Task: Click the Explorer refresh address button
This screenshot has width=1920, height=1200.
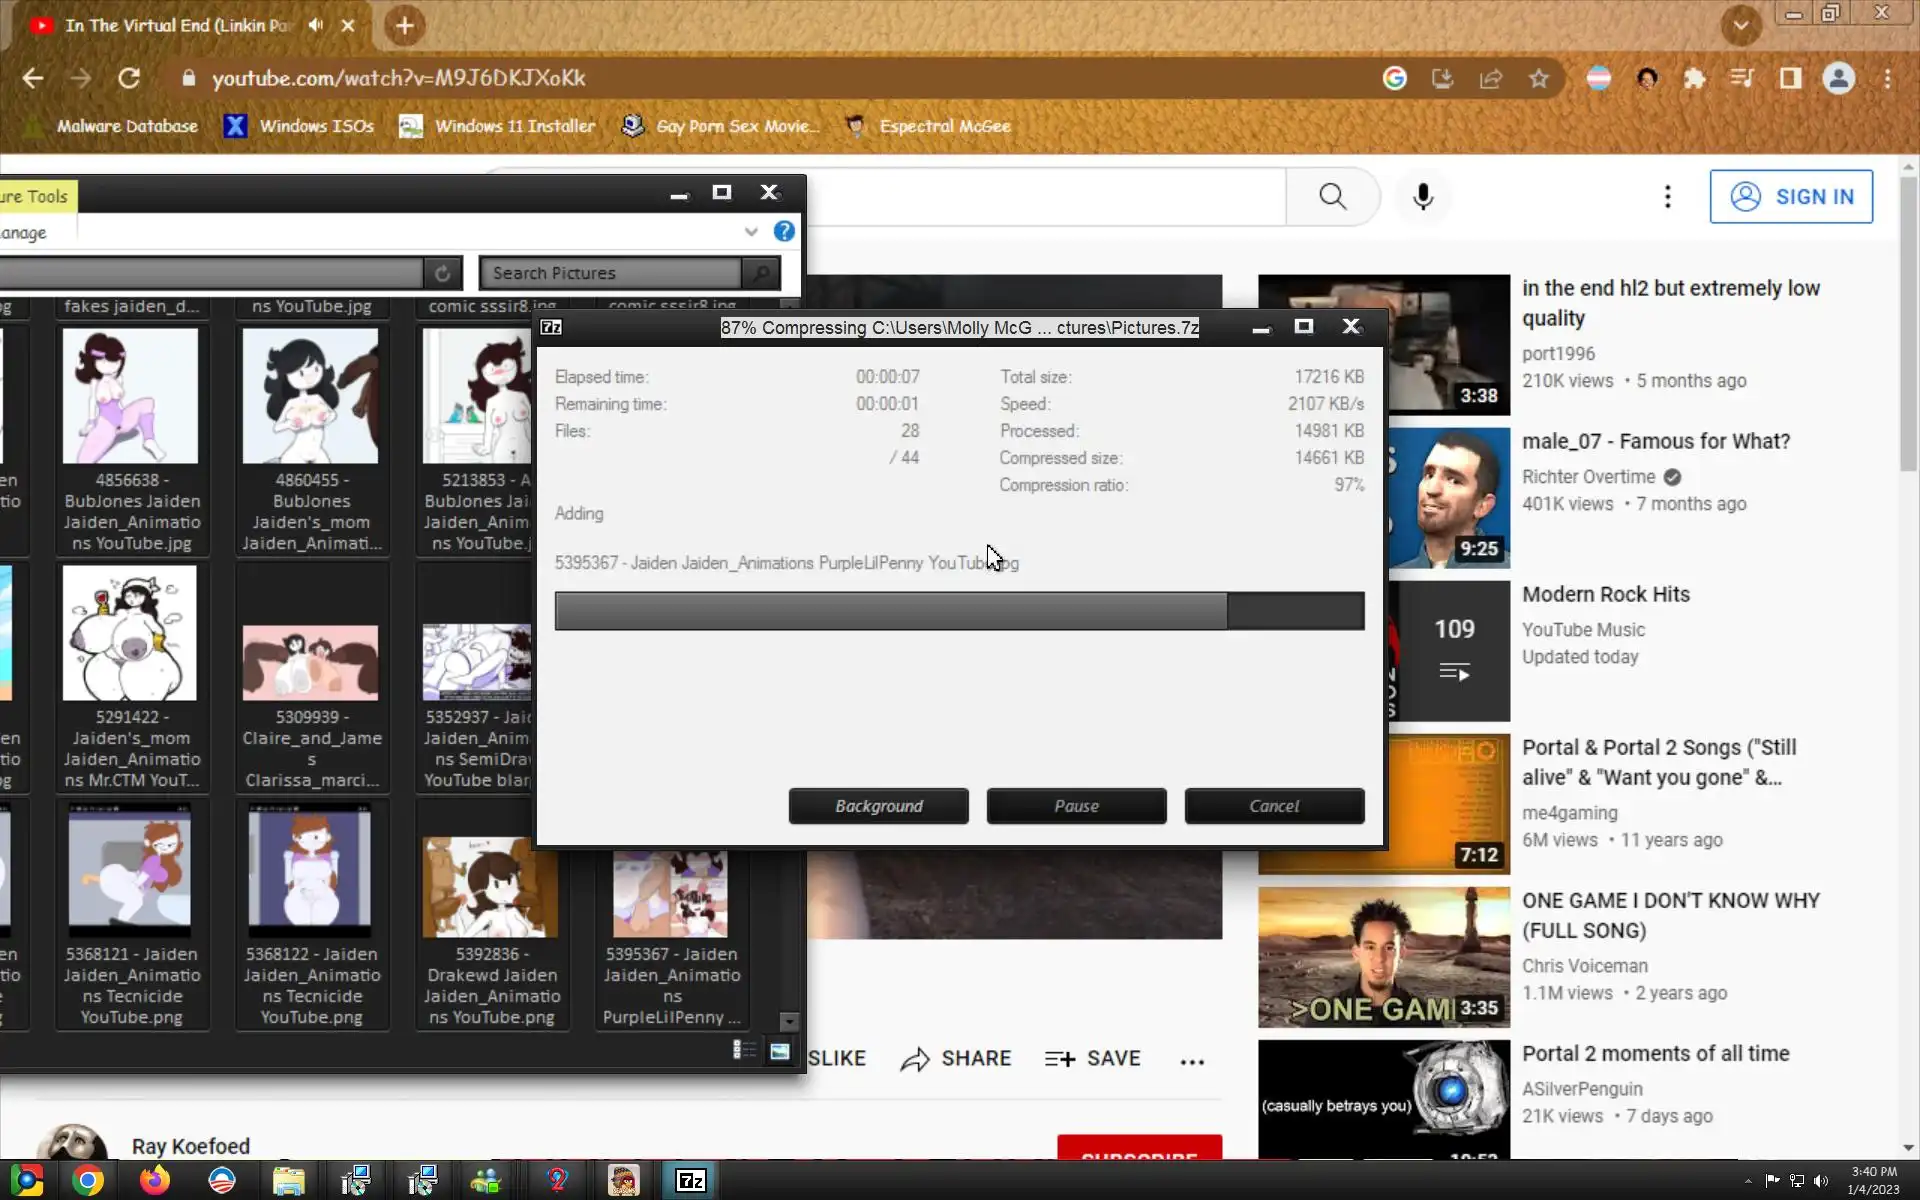Action: [442, 273]
